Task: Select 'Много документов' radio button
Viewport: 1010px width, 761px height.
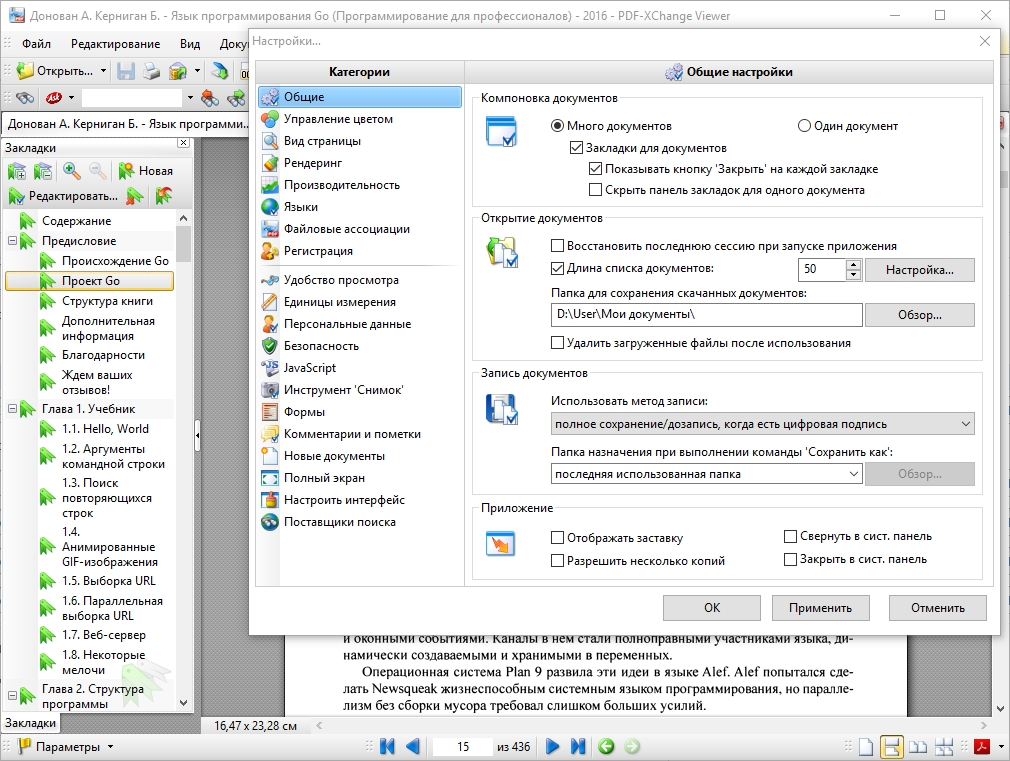Action: point(557,126)
